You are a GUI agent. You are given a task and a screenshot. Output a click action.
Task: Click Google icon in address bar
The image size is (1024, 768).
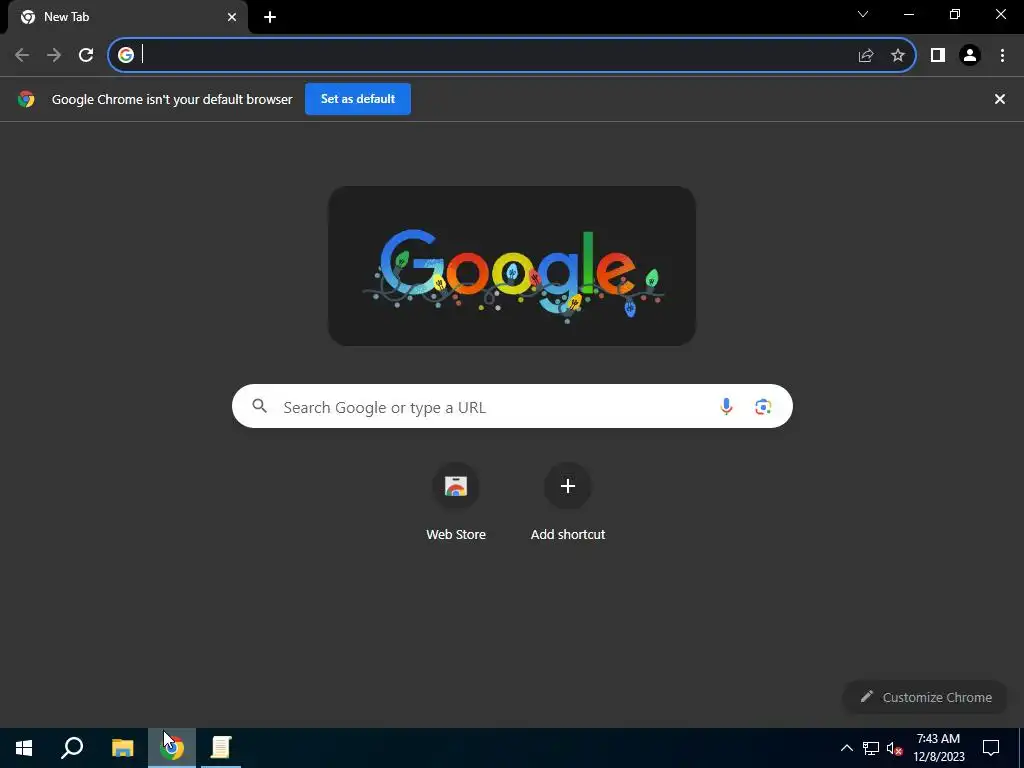coord(126,55)
